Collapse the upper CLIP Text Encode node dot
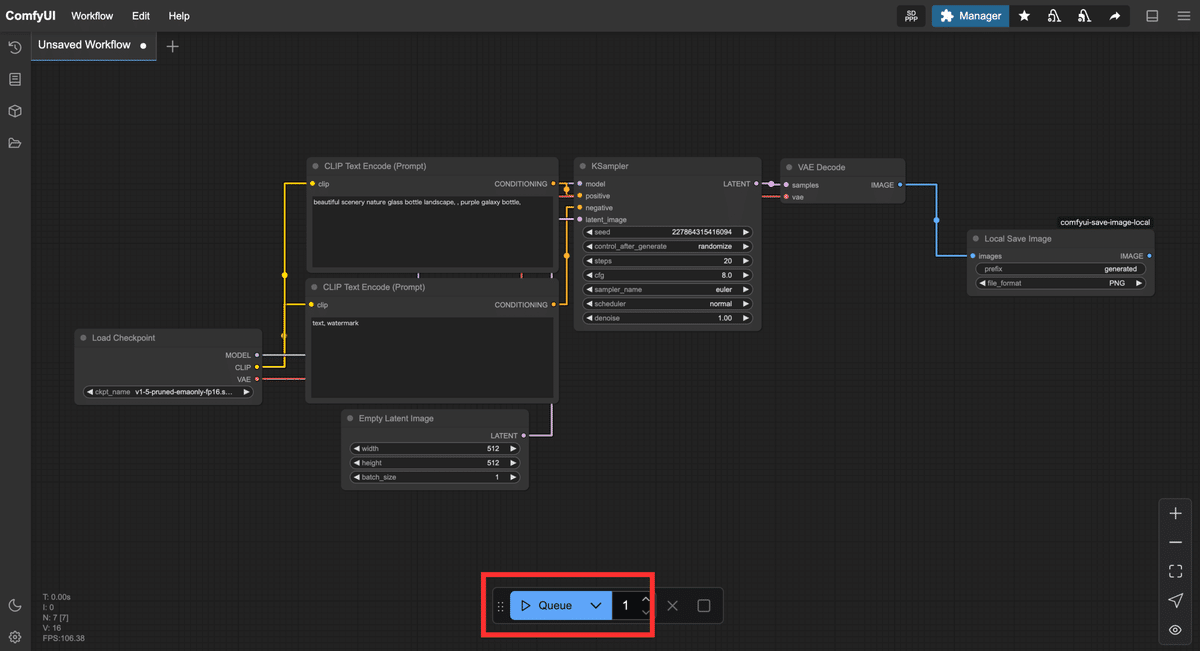The width and height of the screenshot is (1200, 651). (x=315, y=166)
